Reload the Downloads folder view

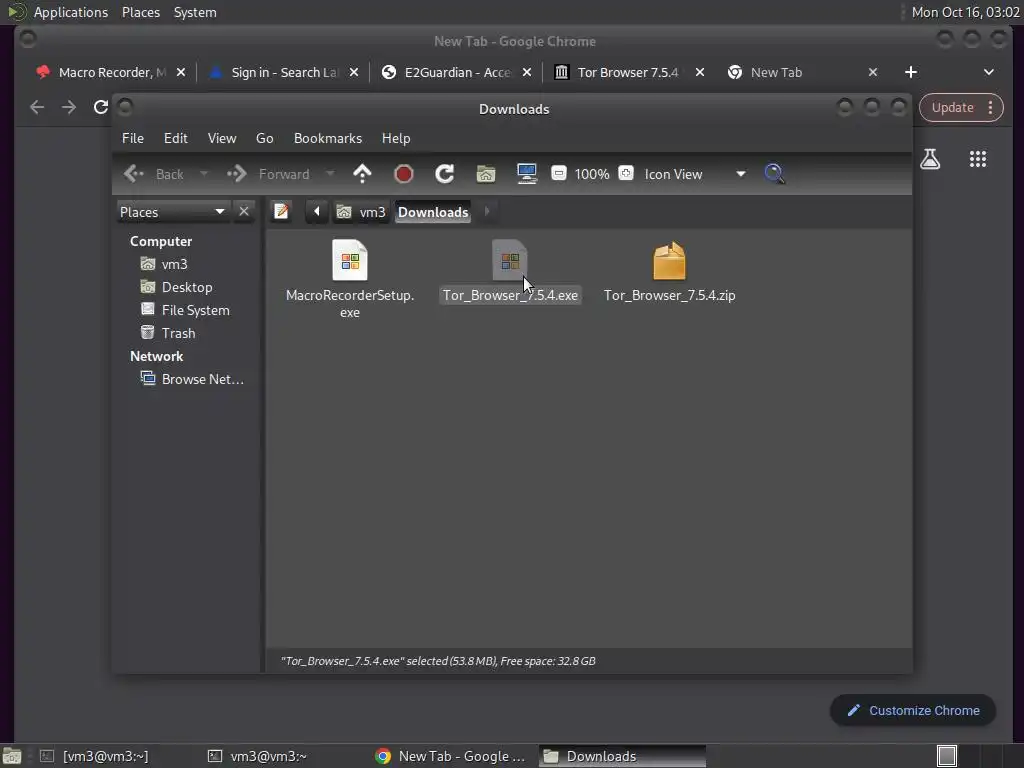point(445,174)
